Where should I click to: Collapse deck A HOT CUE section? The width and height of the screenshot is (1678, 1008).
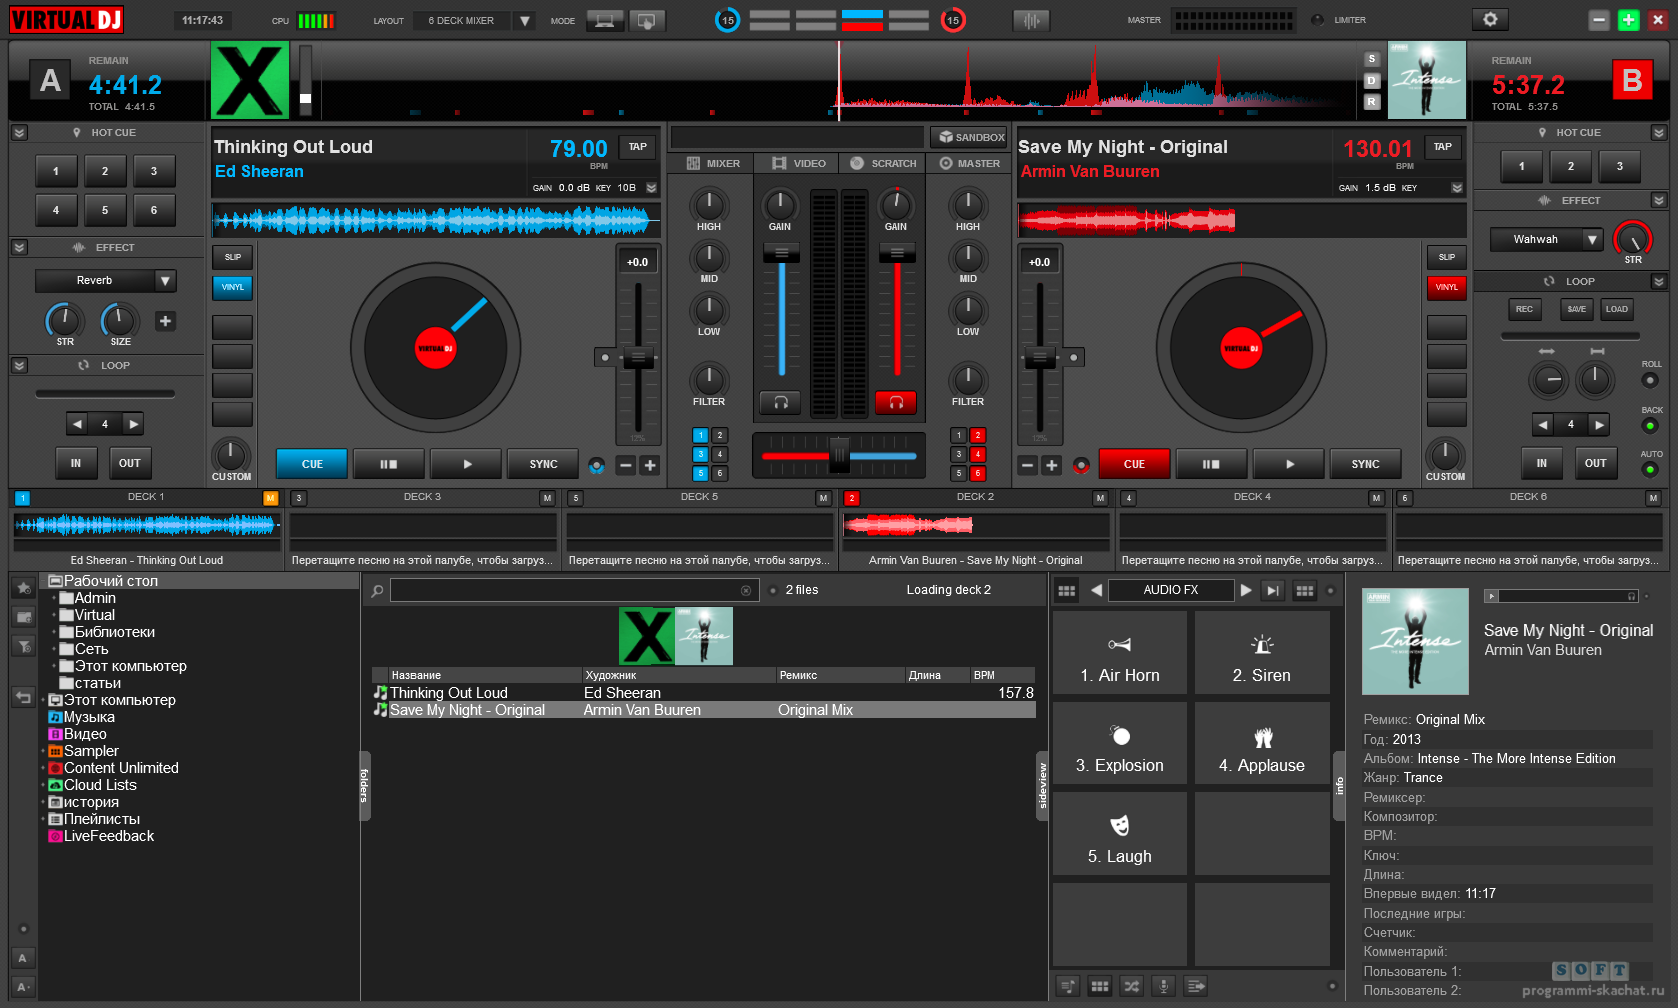click(19, 133)
